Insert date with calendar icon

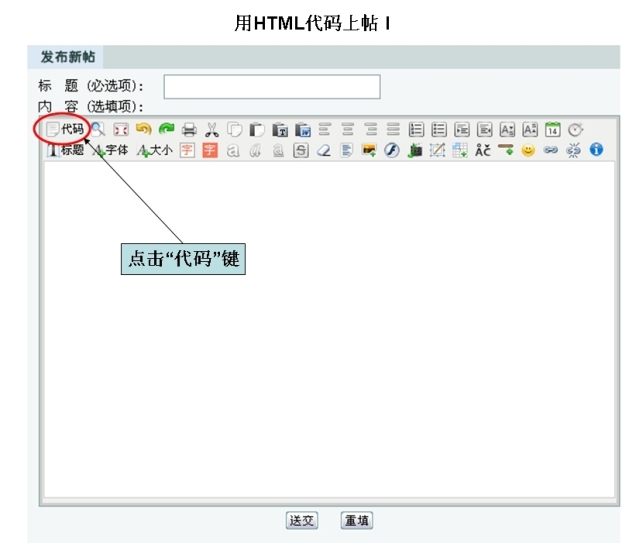pos(552,129)
